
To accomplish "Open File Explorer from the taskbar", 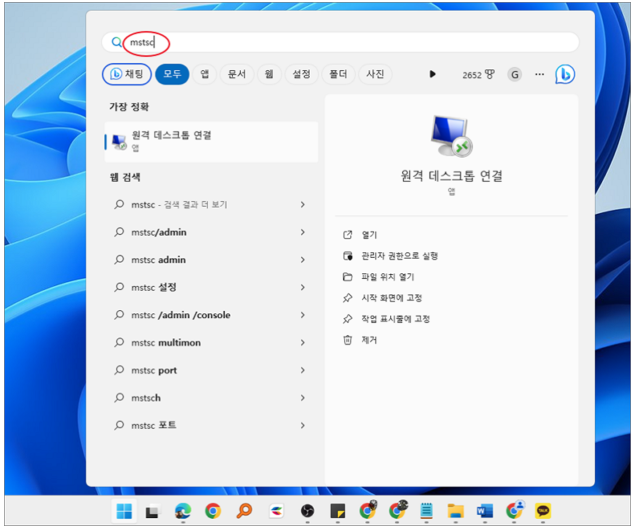I will coord(455,512).
